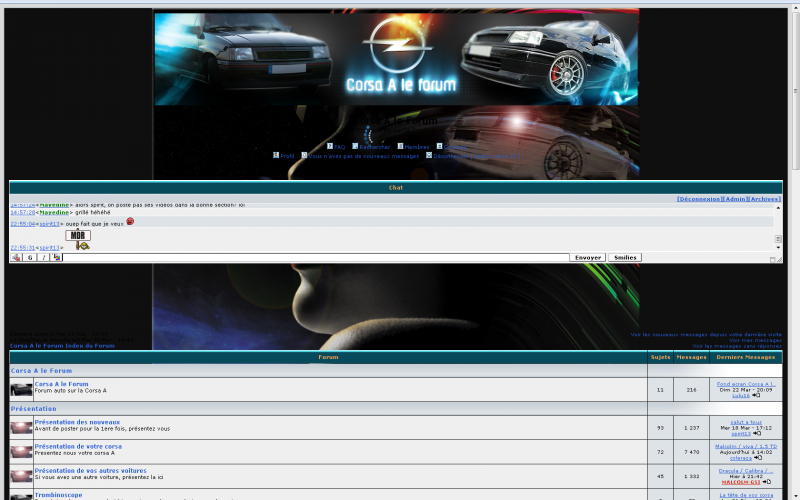Click the Rechercher search icon
This screenshot has width=800, height=500.
pyautogui.click(x=355, y=146)
